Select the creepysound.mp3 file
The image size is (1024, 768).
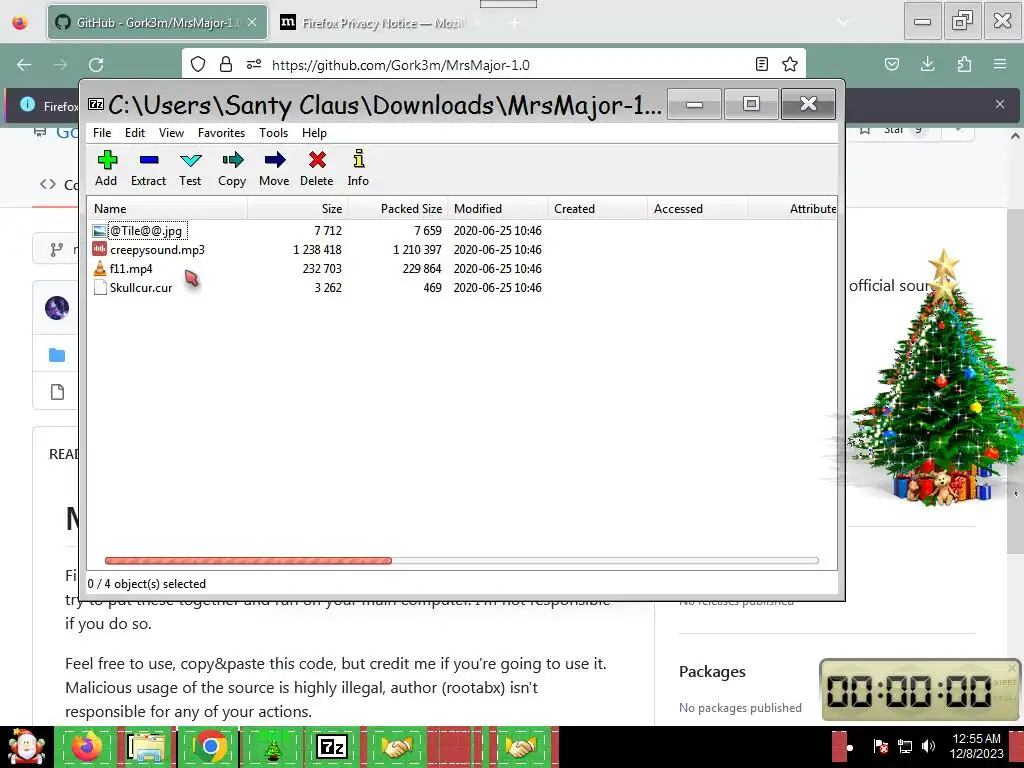[157, 249]
